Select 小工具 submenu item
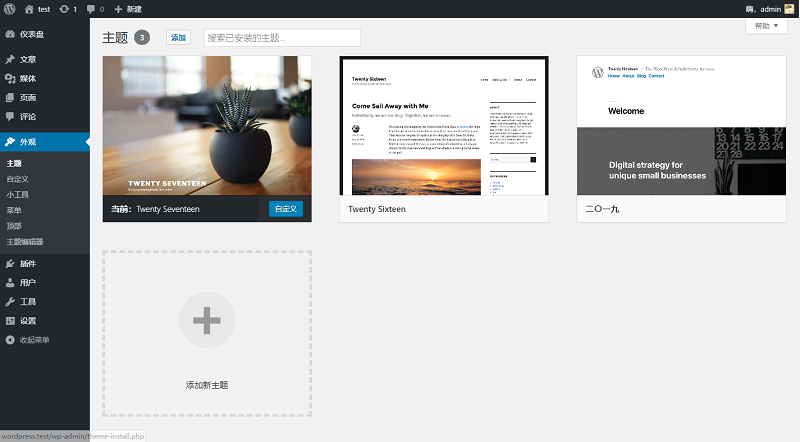The width and height of the screenshot is (800, 442). click(x=17, y=194)
